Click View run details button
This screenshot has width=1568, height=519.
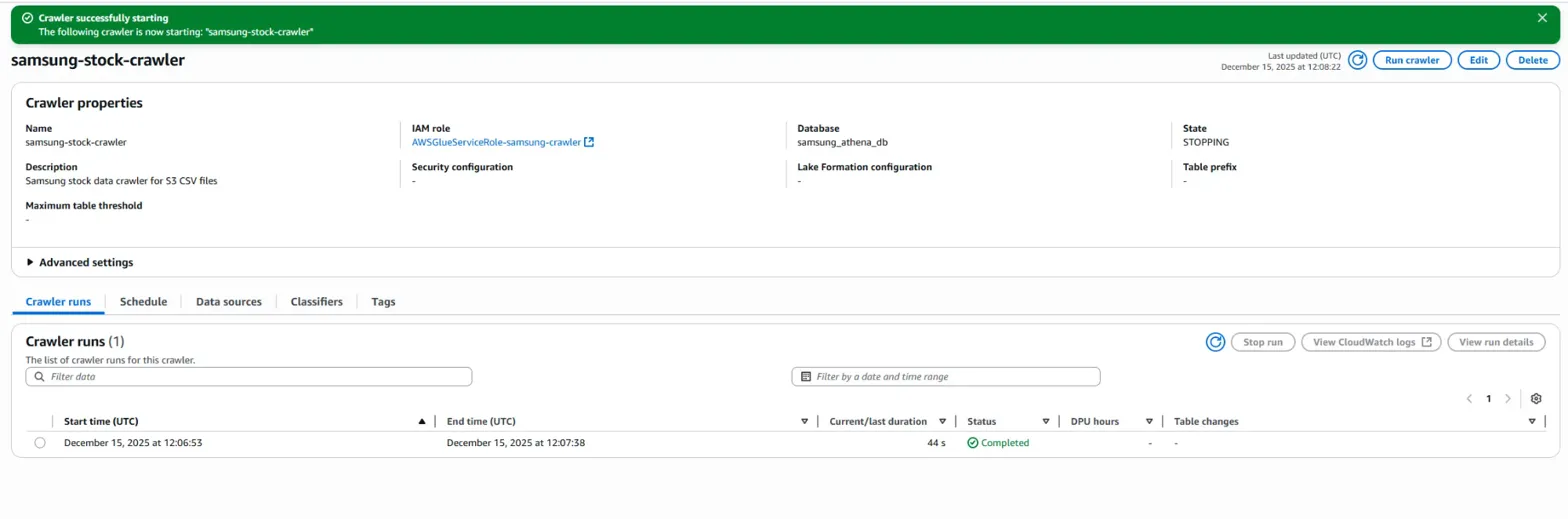(x=1496, y=342)
